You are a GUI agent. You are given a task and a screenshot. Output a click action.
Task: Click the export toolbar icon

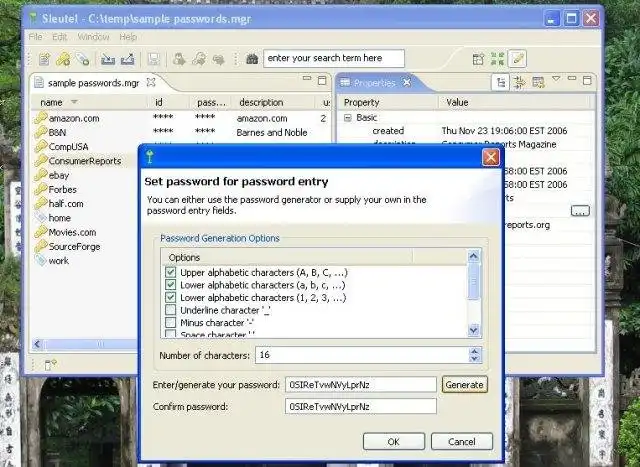click(127, 59)
